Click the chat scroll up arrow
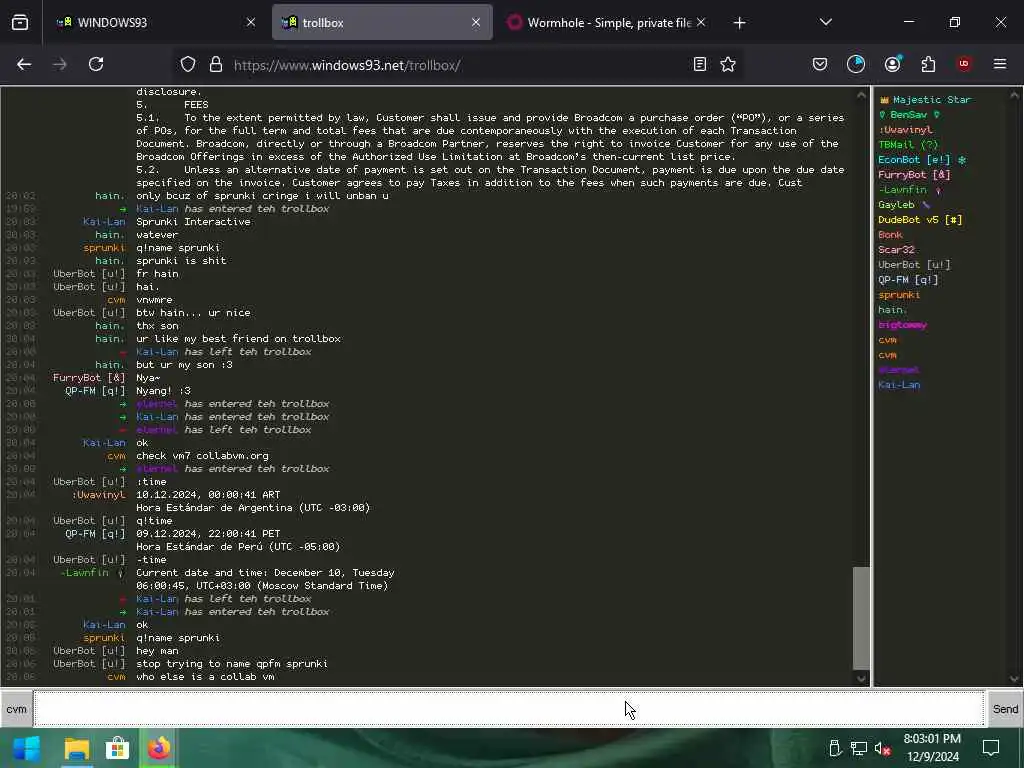Viewport: 1024px width, 768px height. click(861, 95)
